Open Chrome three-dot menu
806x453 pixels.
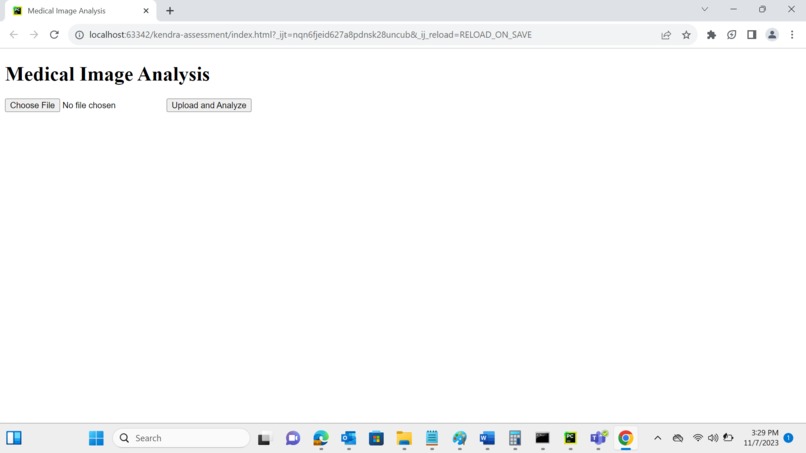[792, 34]
